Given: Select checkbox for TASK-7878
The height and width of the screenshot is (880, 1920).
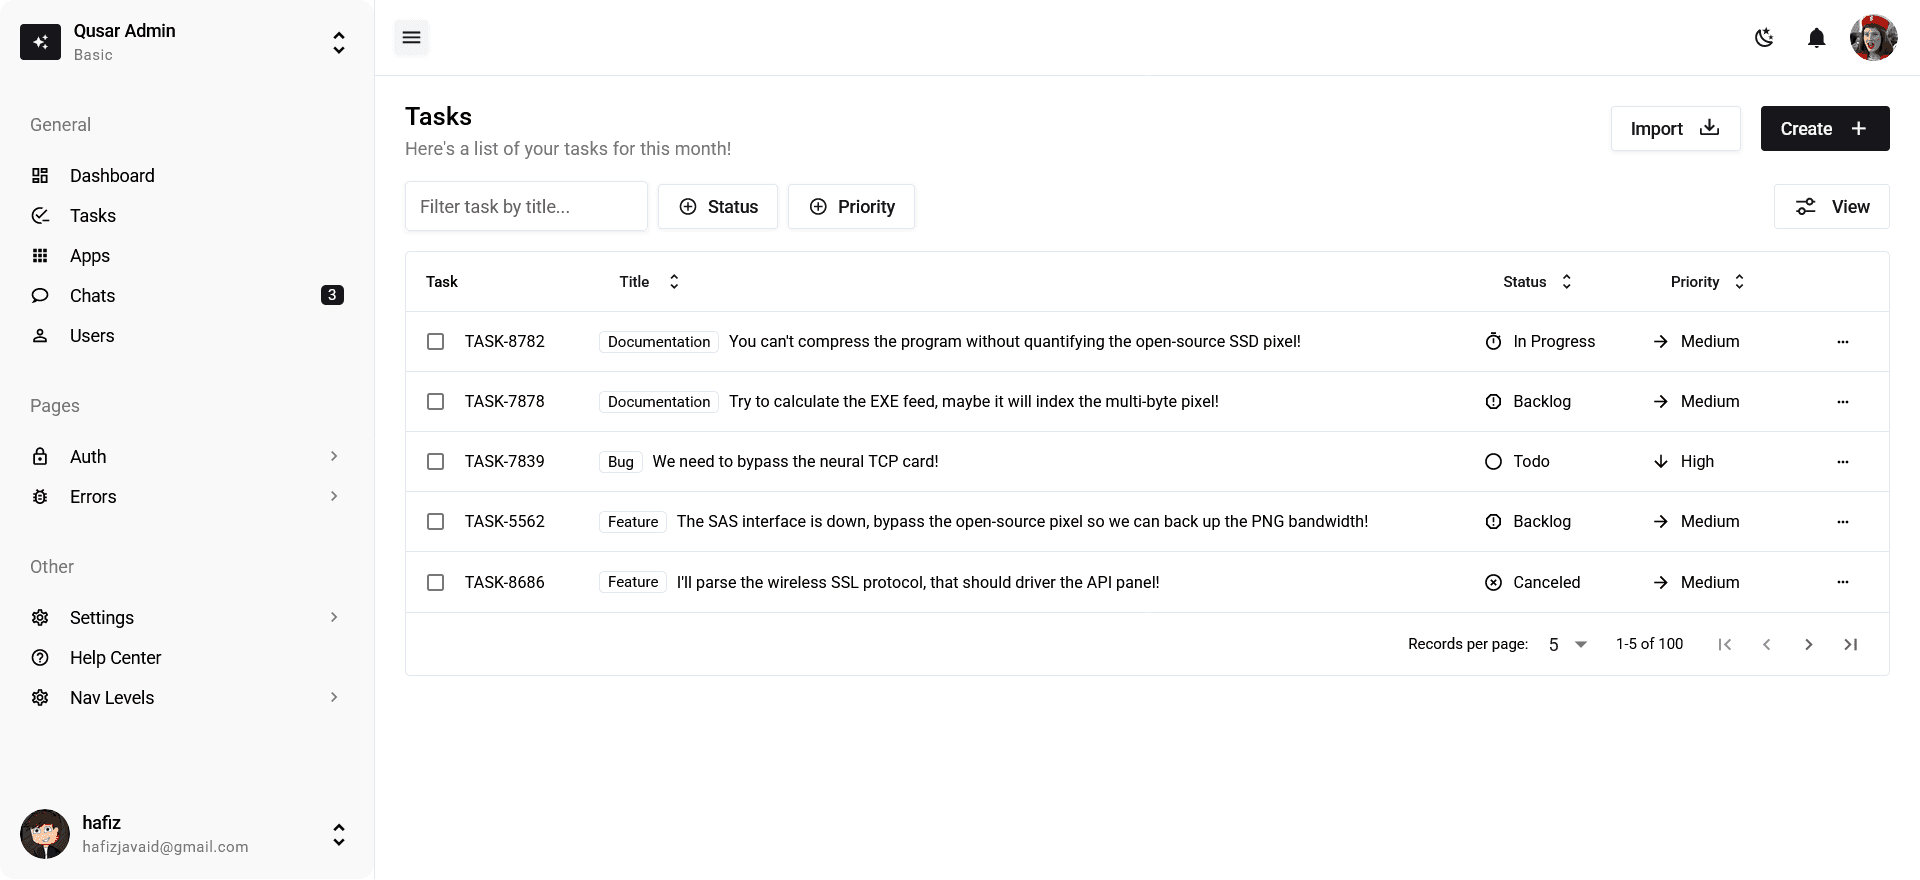Looking at the screenshot, I should point(436,402).
